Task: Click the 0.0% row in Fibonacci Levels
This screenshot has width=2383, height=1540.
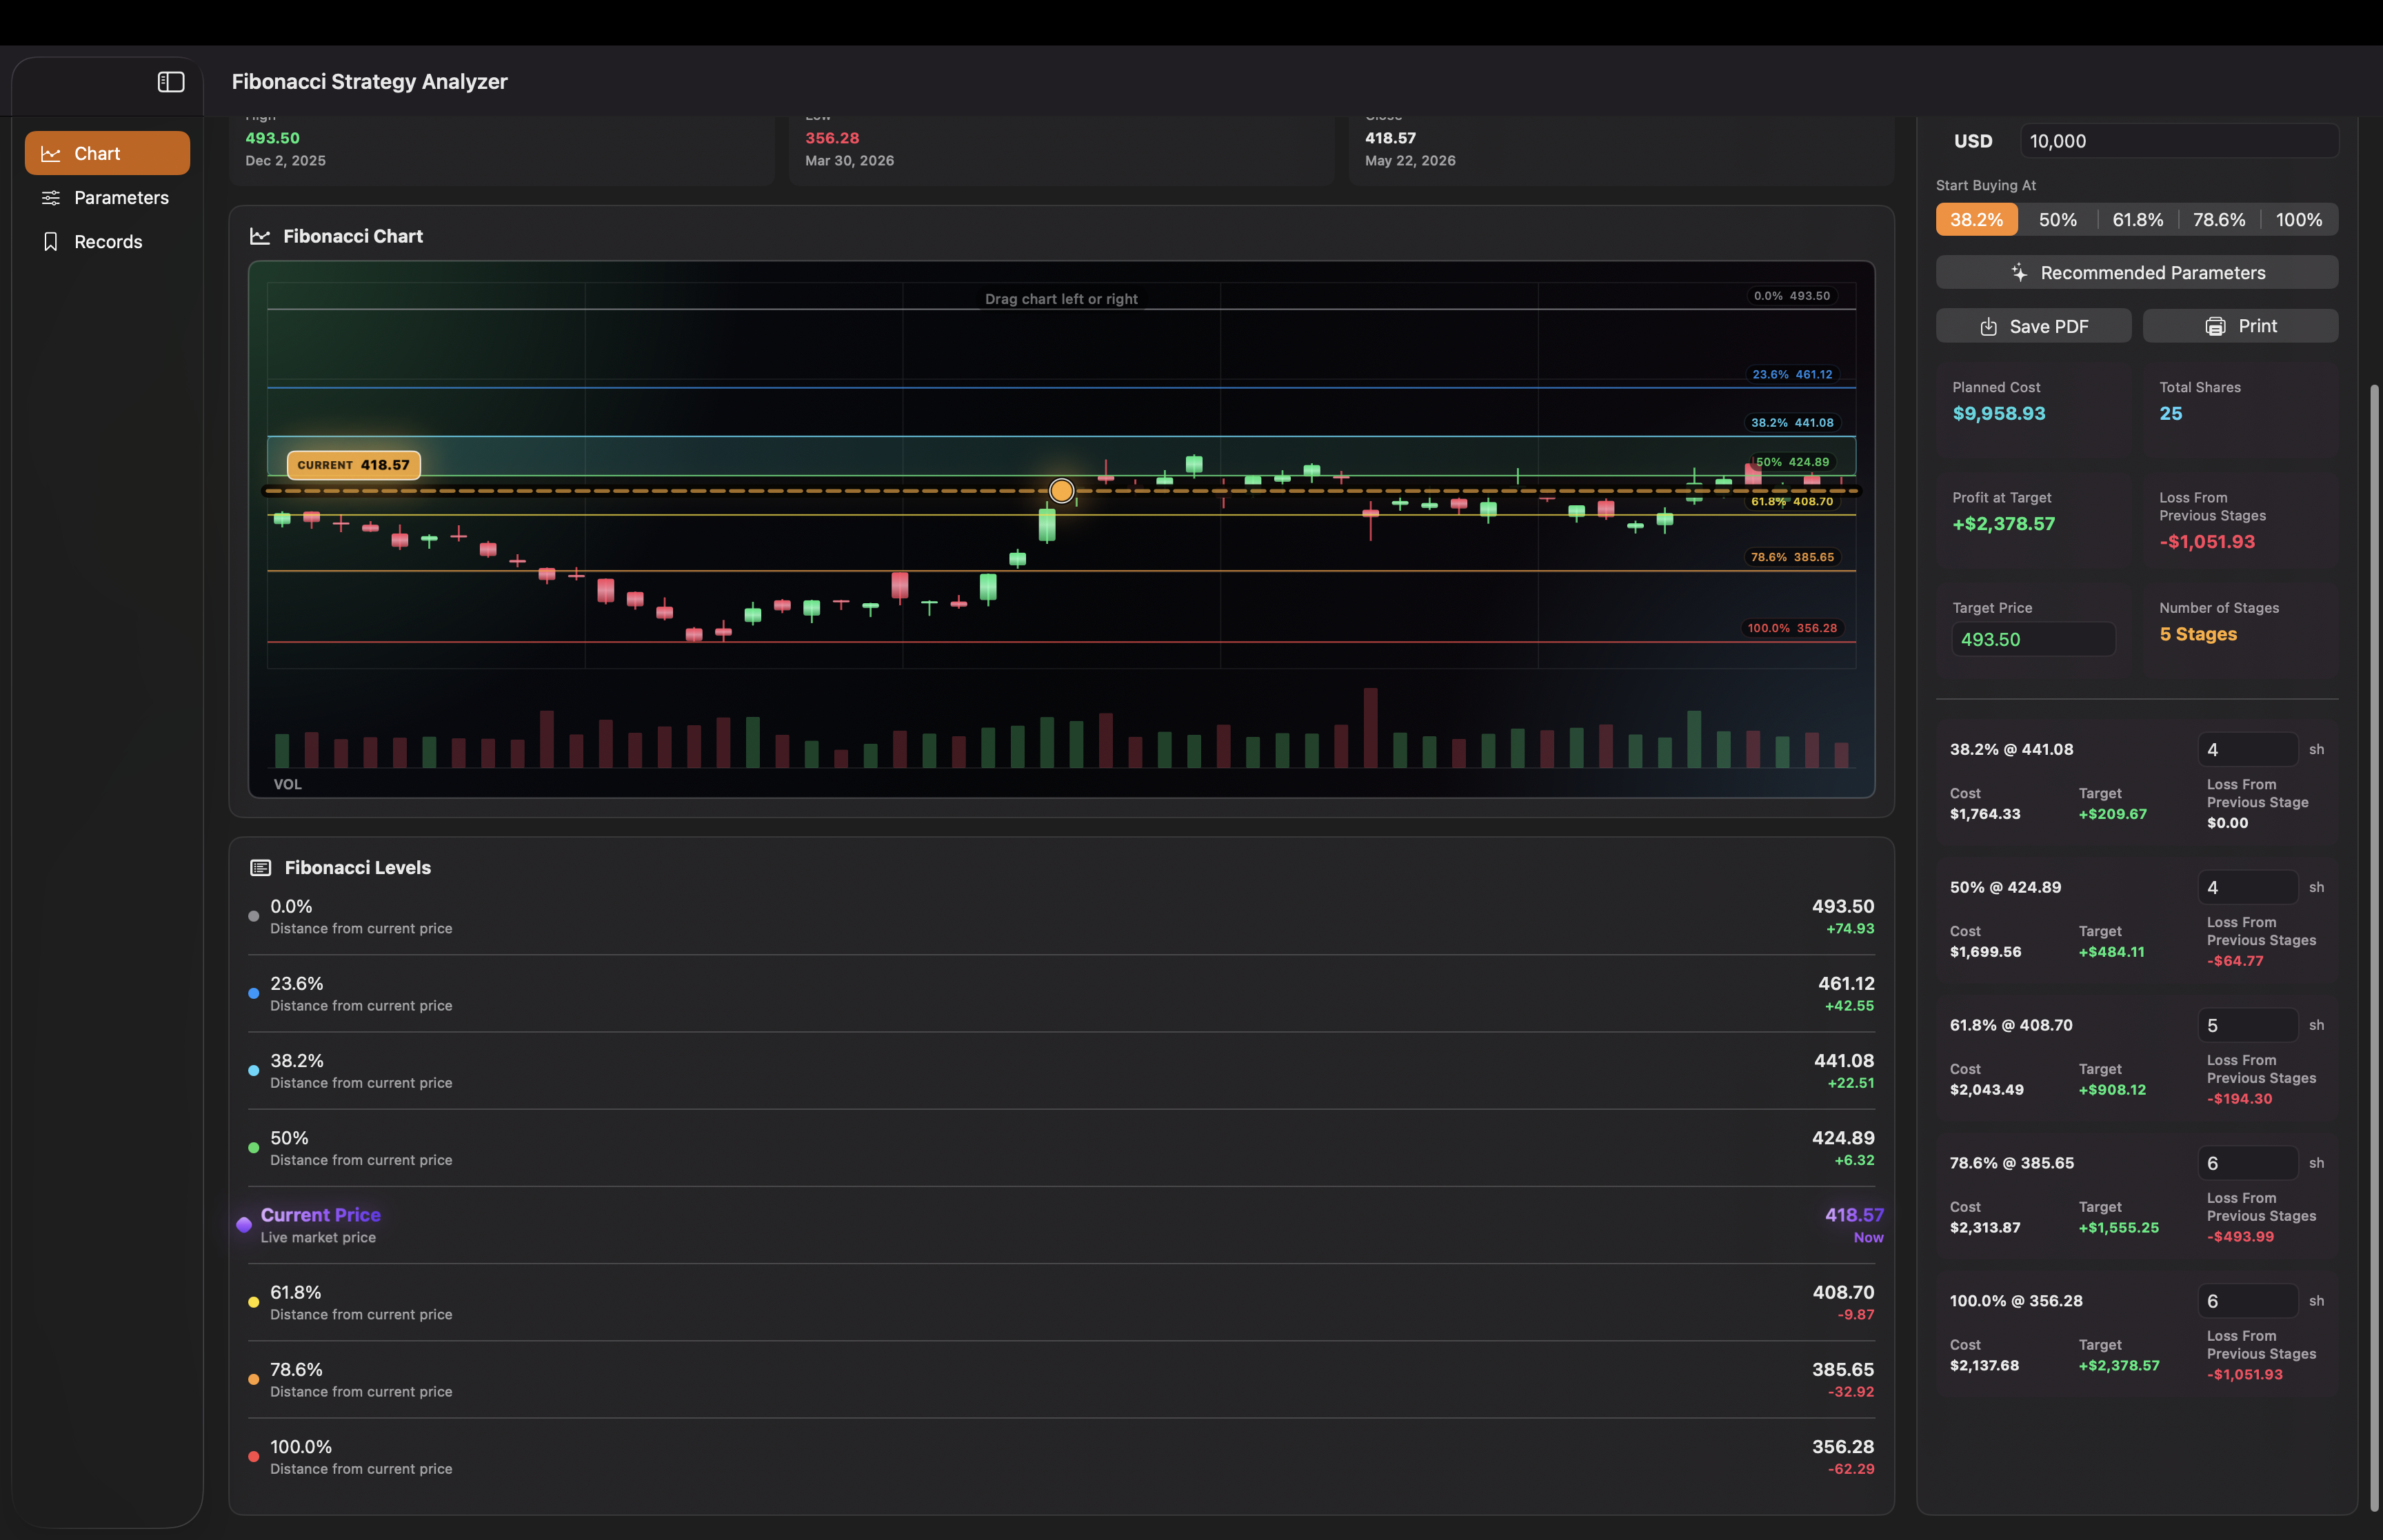Action: click(x=1061, y=917)
